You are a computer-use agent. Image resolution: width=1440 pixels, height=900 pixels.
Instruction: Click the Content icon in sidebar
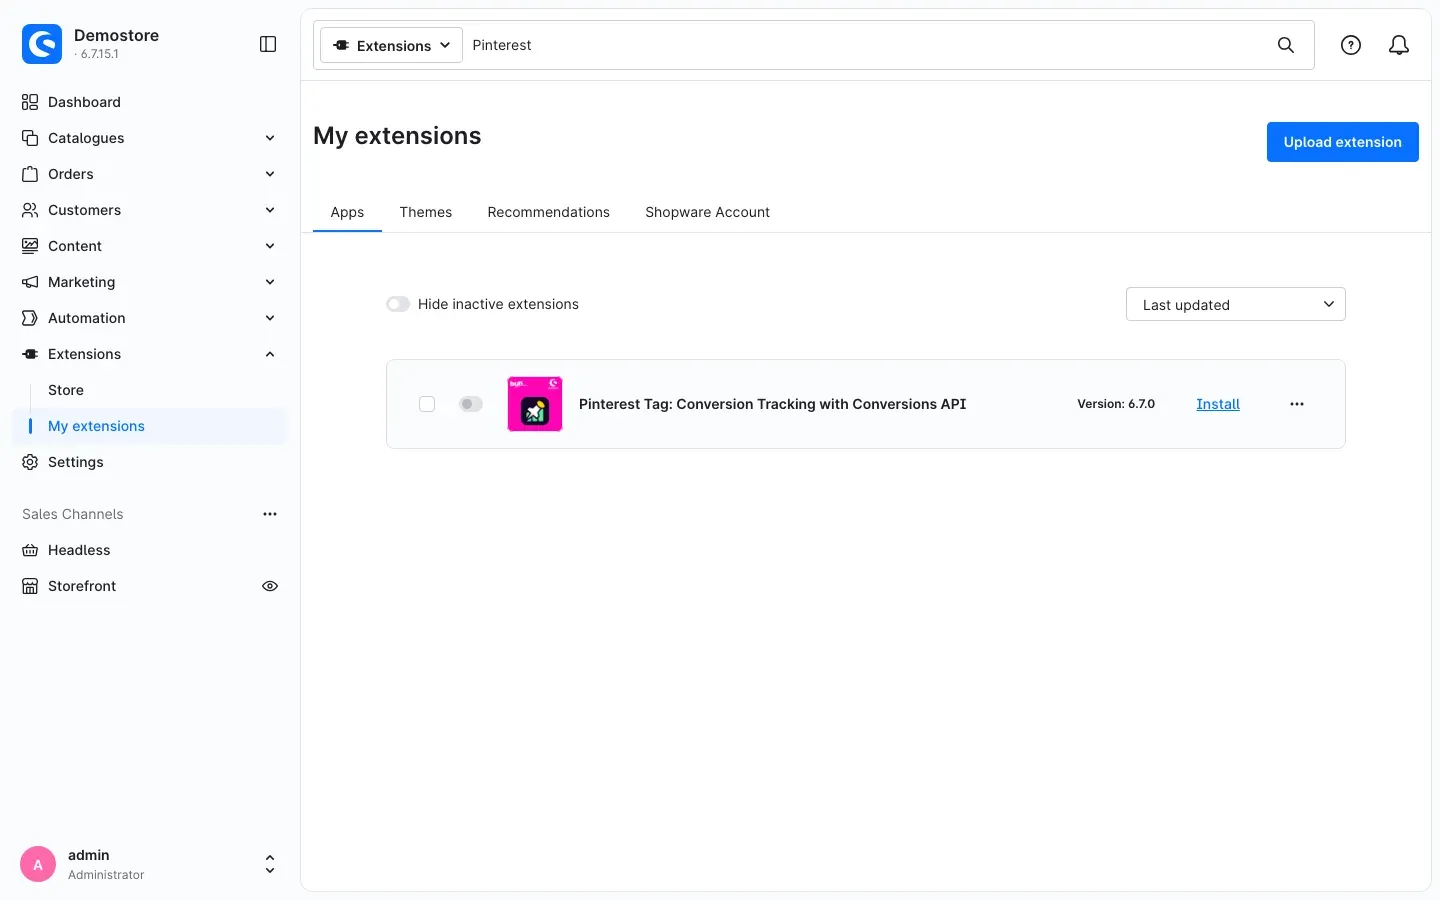pyautogui.click(x=30, y=246)
